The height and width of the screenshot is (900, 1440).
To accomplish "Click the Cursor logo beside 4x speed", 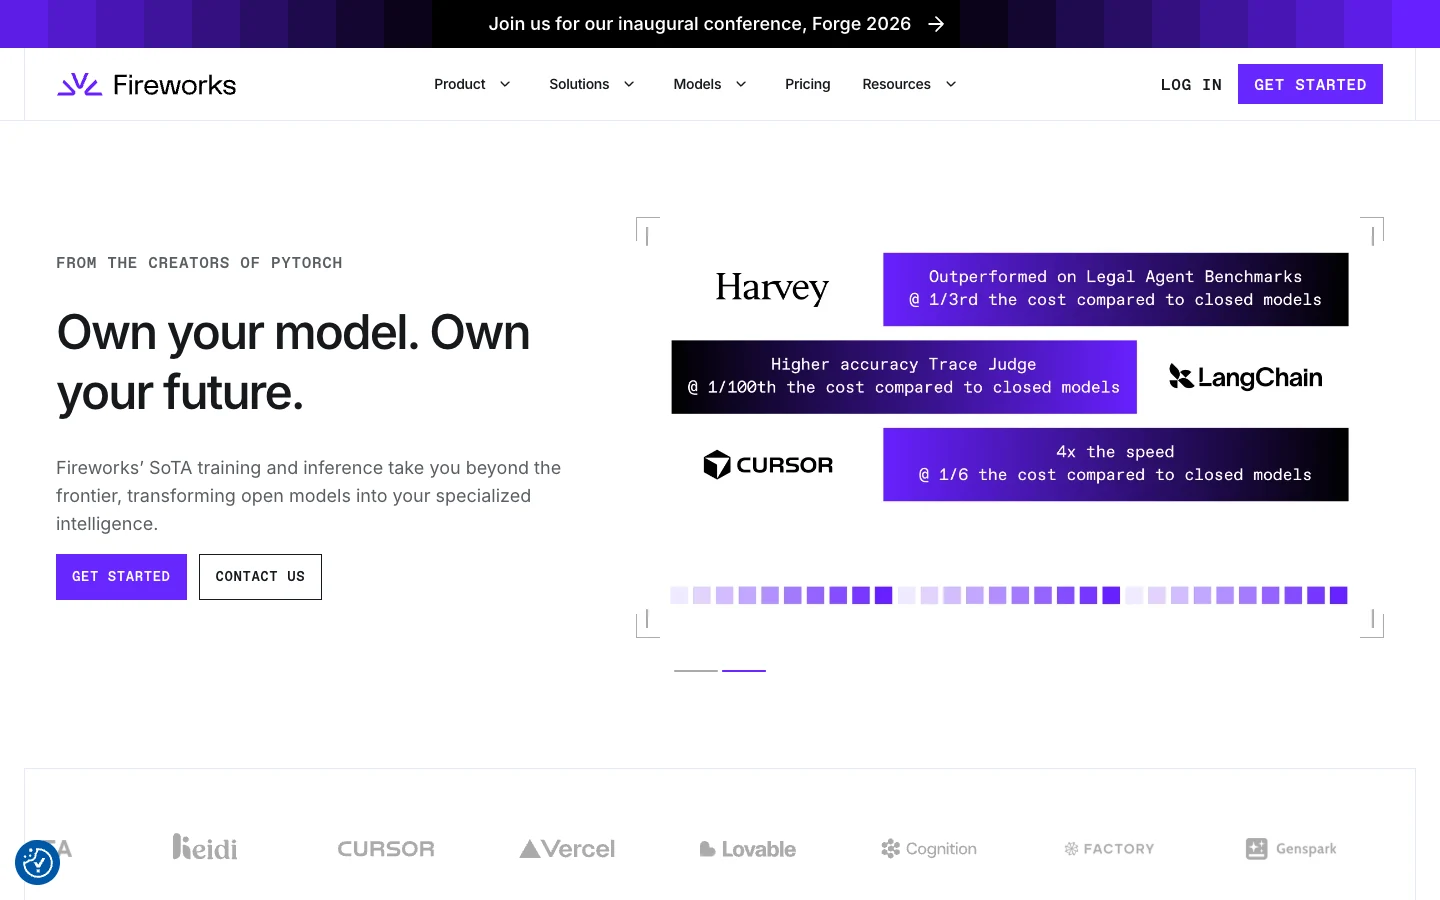I will click(x=768, y=465).
